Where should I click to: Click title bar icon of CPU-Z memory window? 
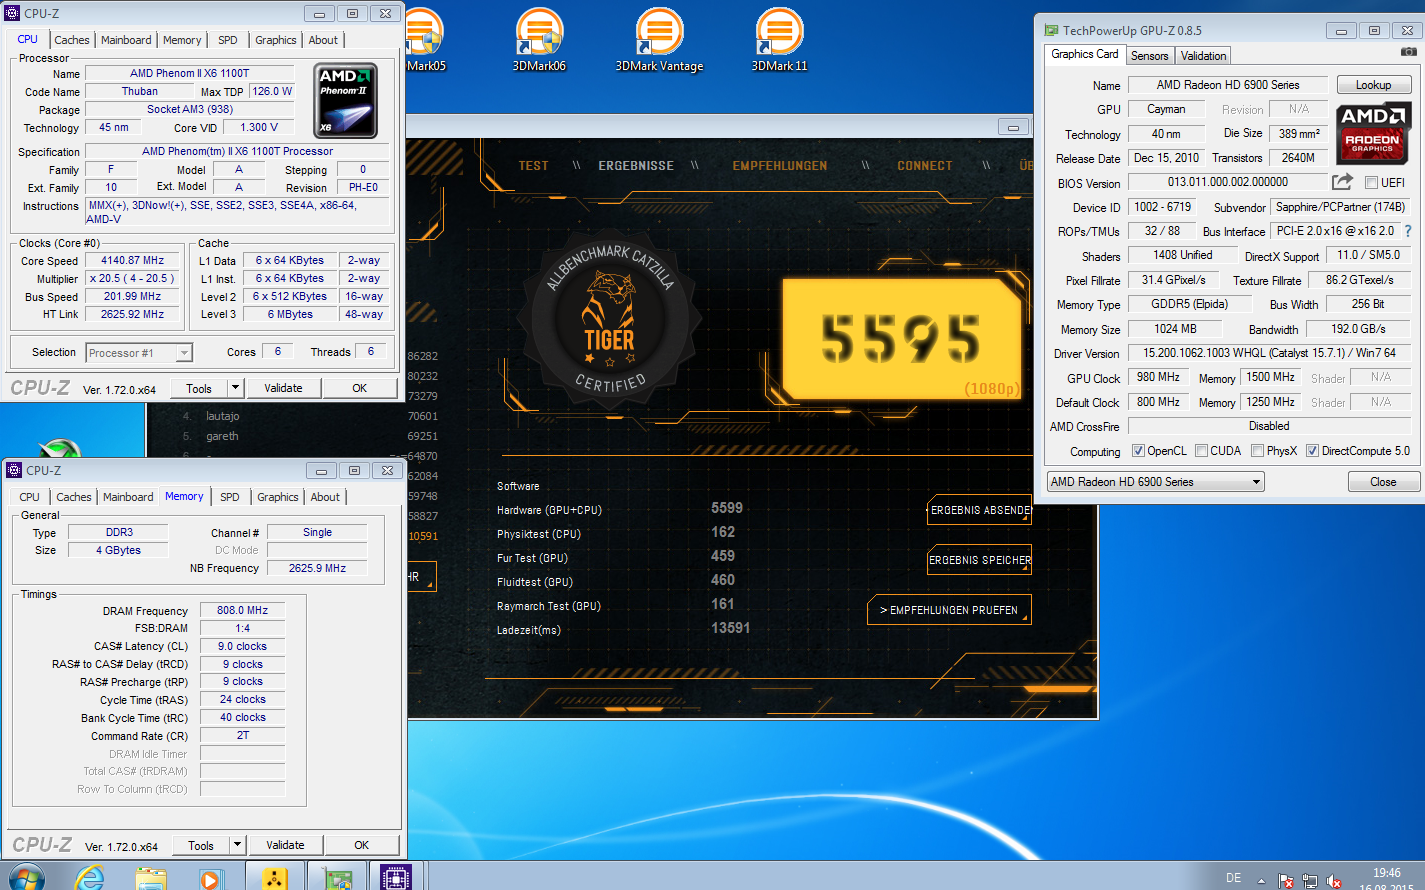point(14,470)
